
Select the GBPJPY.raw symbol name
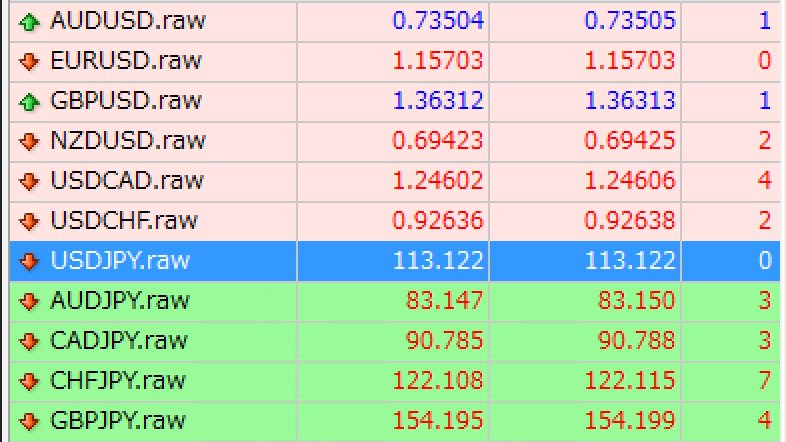coord(118,420)
